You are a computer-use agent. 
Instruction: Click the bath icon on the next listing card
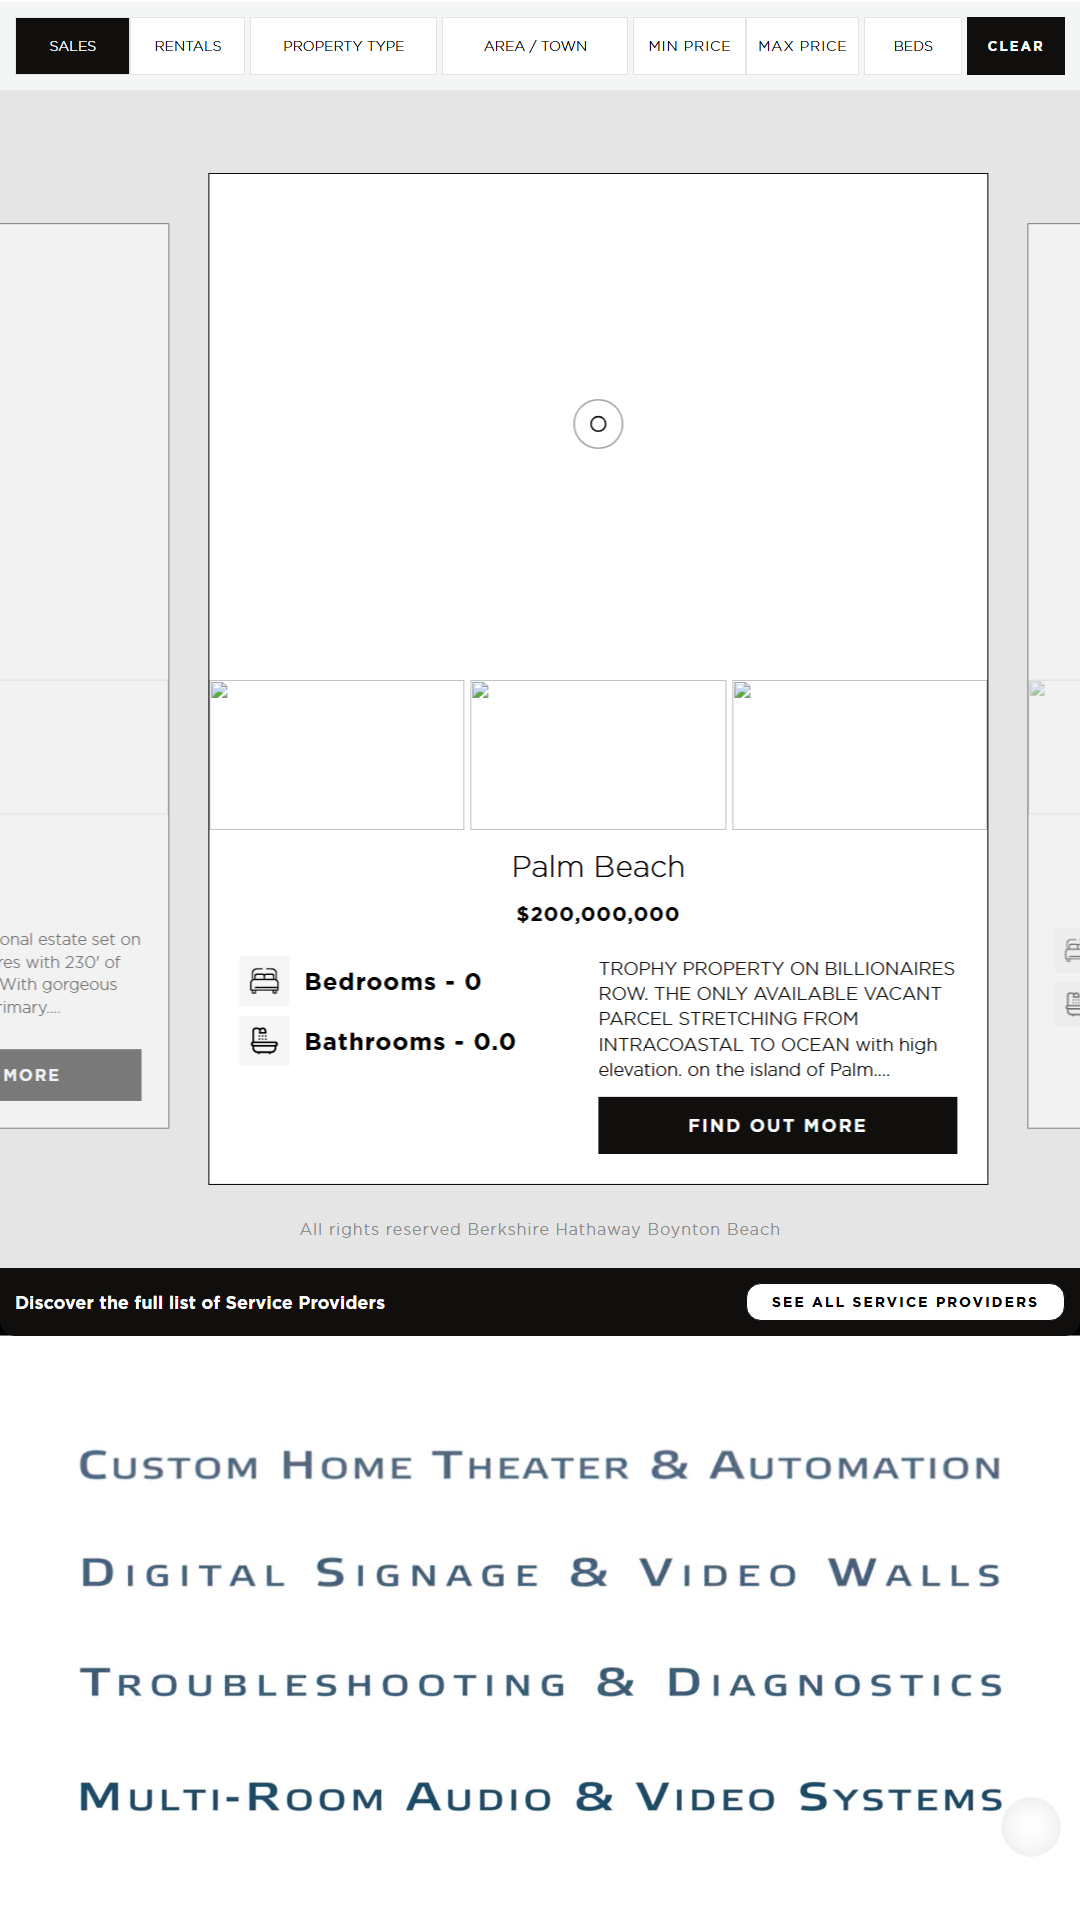click(x=1070, y=1003)
